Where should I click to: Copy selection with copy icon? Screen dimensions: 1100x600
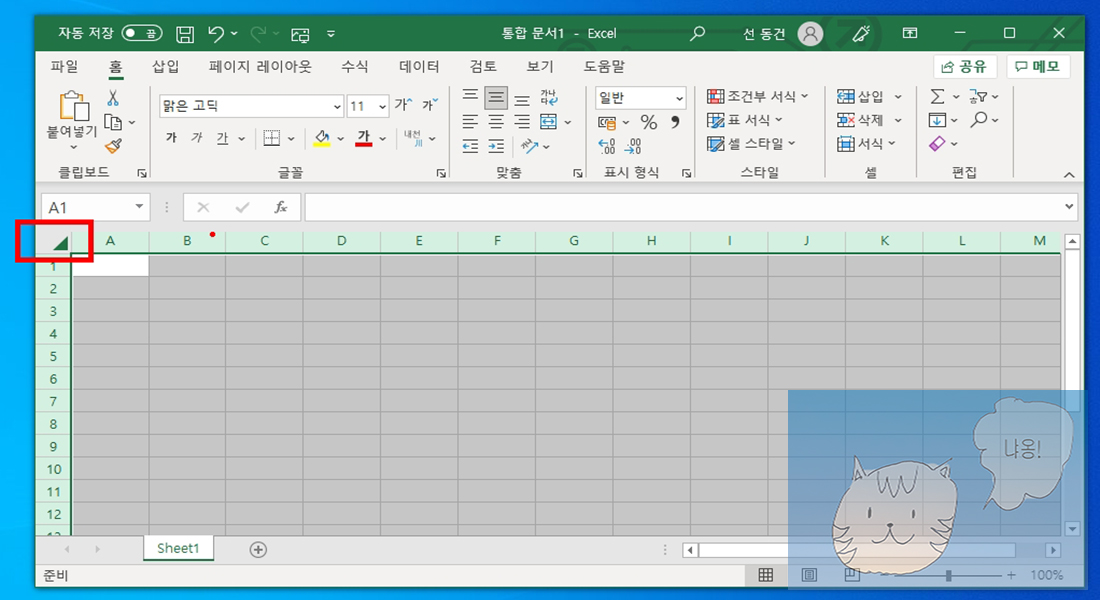click(x=113, y=122)
